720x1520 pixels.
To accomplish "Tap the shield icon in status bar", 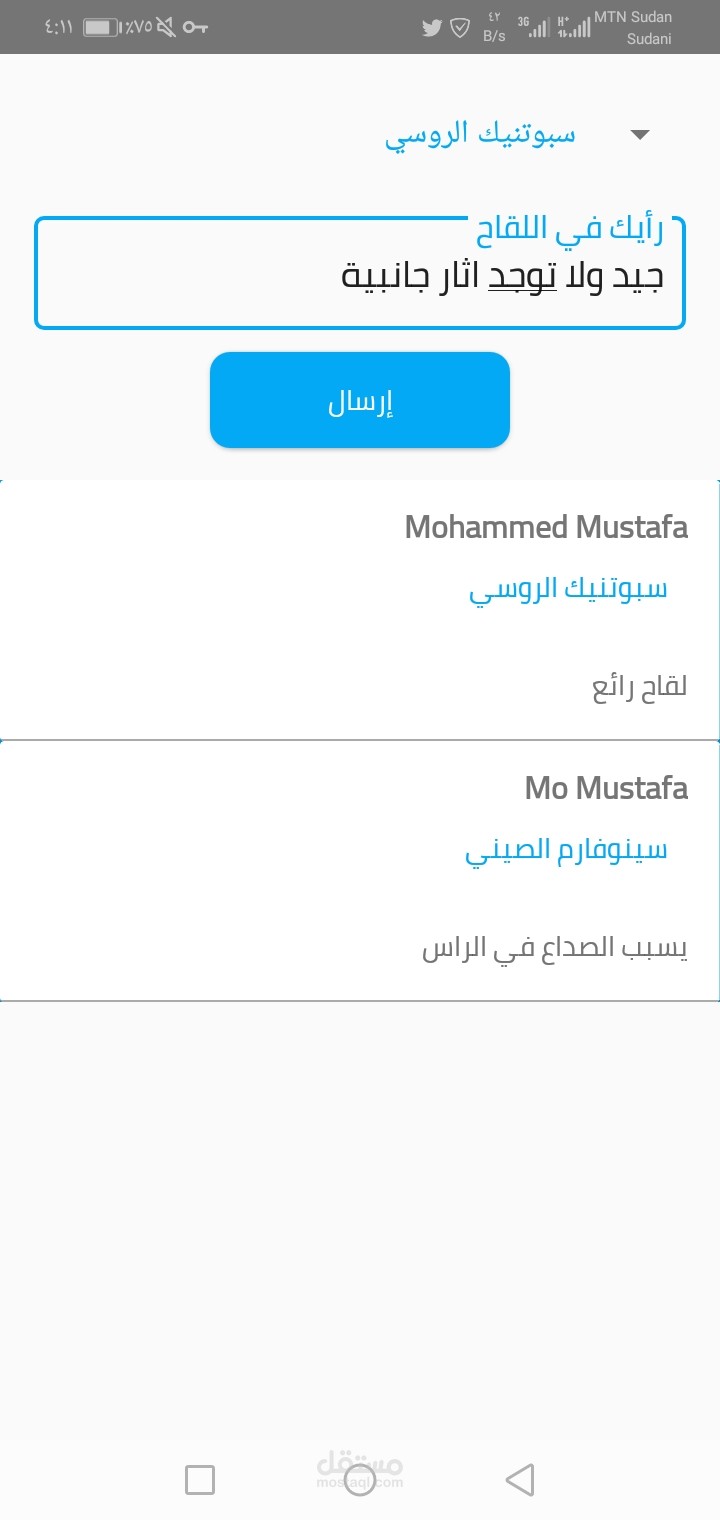I will coord(460,28).
